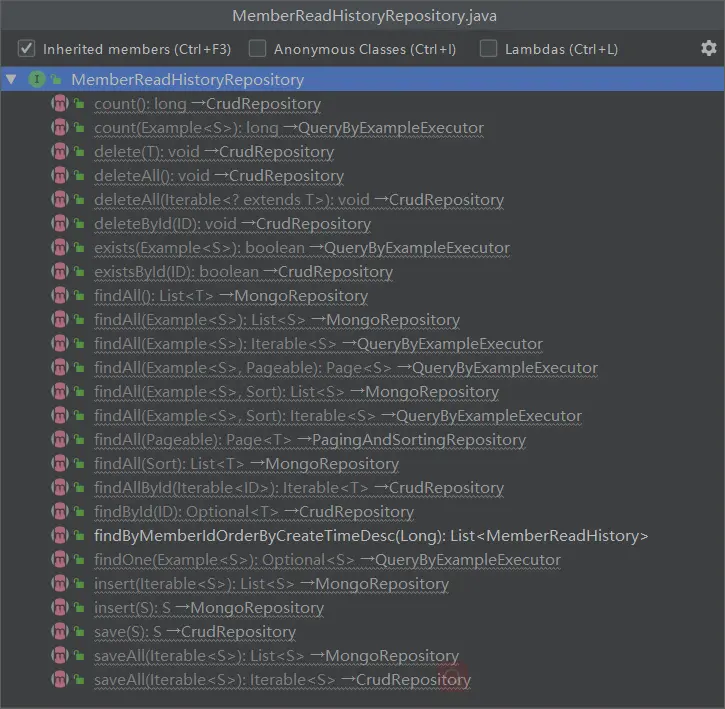The height and width of the screenshot is (709, 725).
Task: Select findAll(Example<S>, Pageable): Page<S> entry
Action: click(x=346, y=368)
